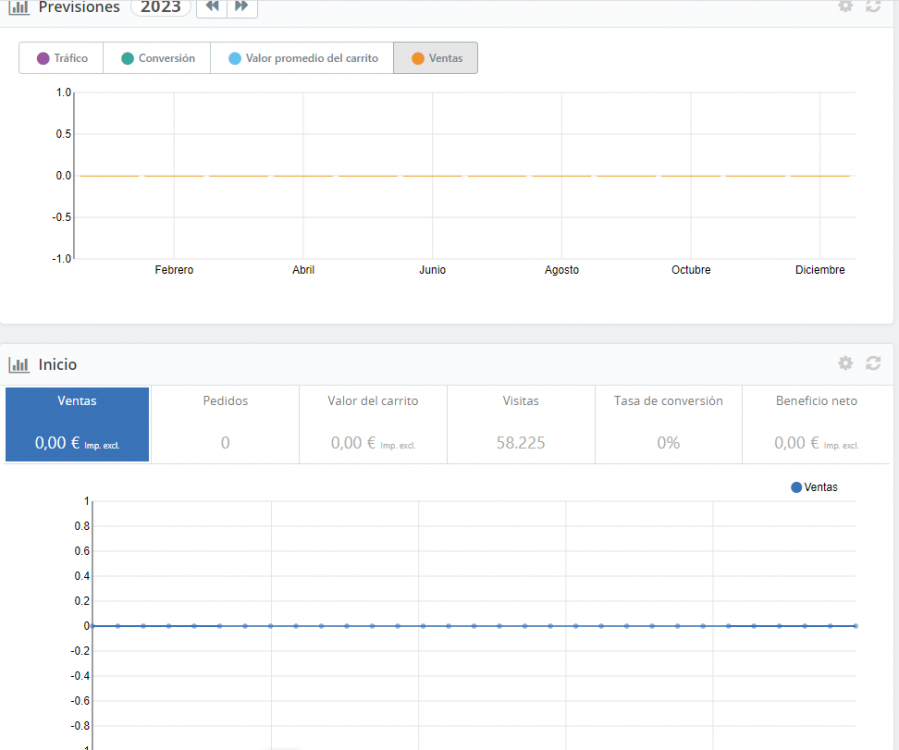Go to previous year with rewind arrows

(x=211, y=7)
